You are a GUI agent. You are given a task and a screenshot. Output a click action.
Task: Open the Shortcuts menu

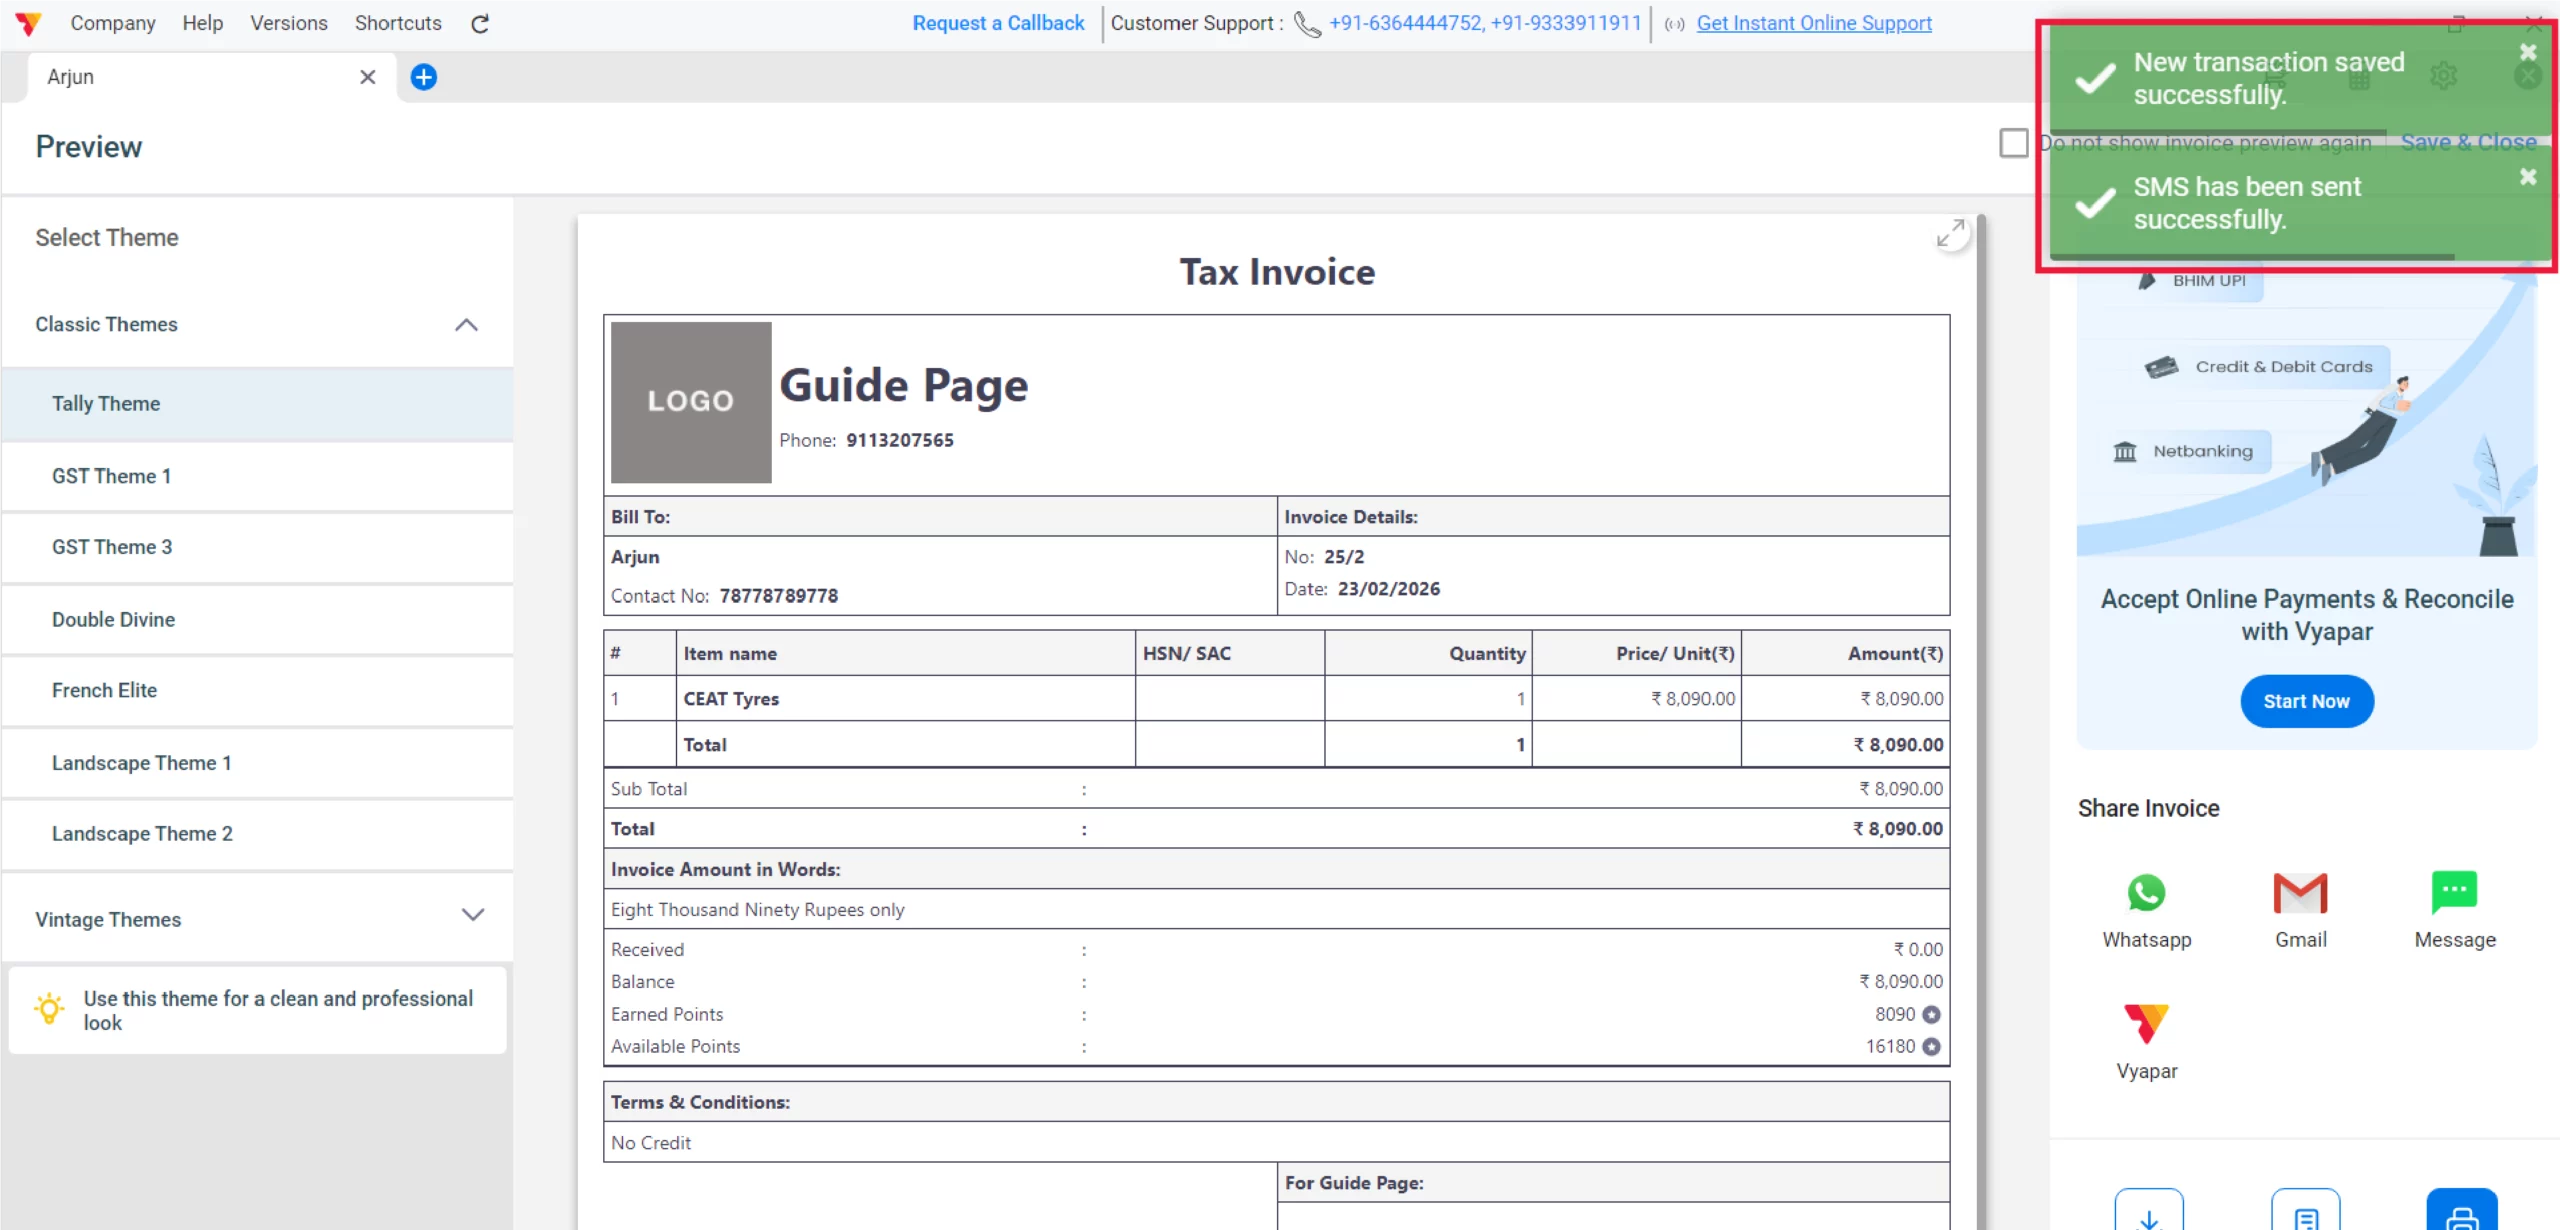pos(398,23)
